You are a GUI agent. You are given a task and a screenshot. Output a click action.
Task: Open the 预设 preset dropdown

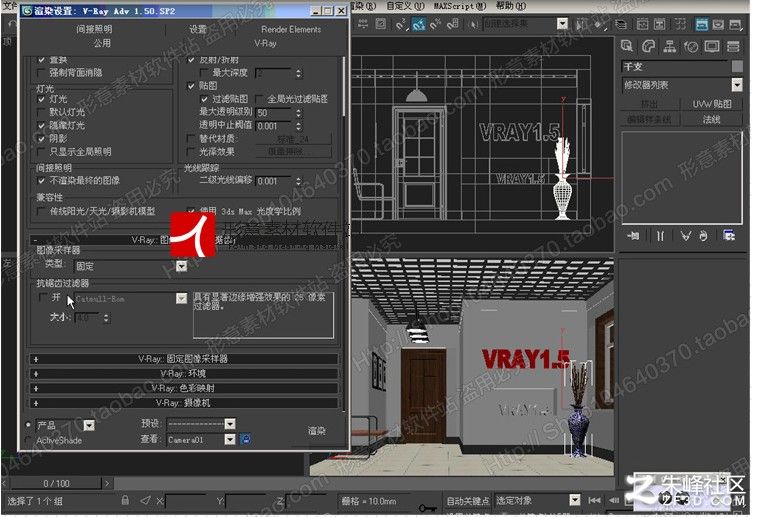[x=230, y=424]
